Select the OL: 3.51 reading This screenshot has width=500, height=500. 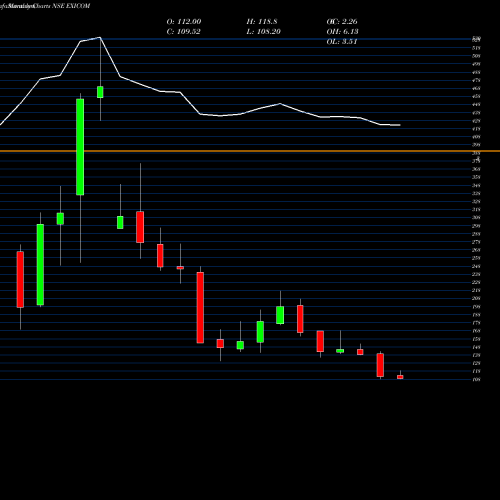click(342, 42)
